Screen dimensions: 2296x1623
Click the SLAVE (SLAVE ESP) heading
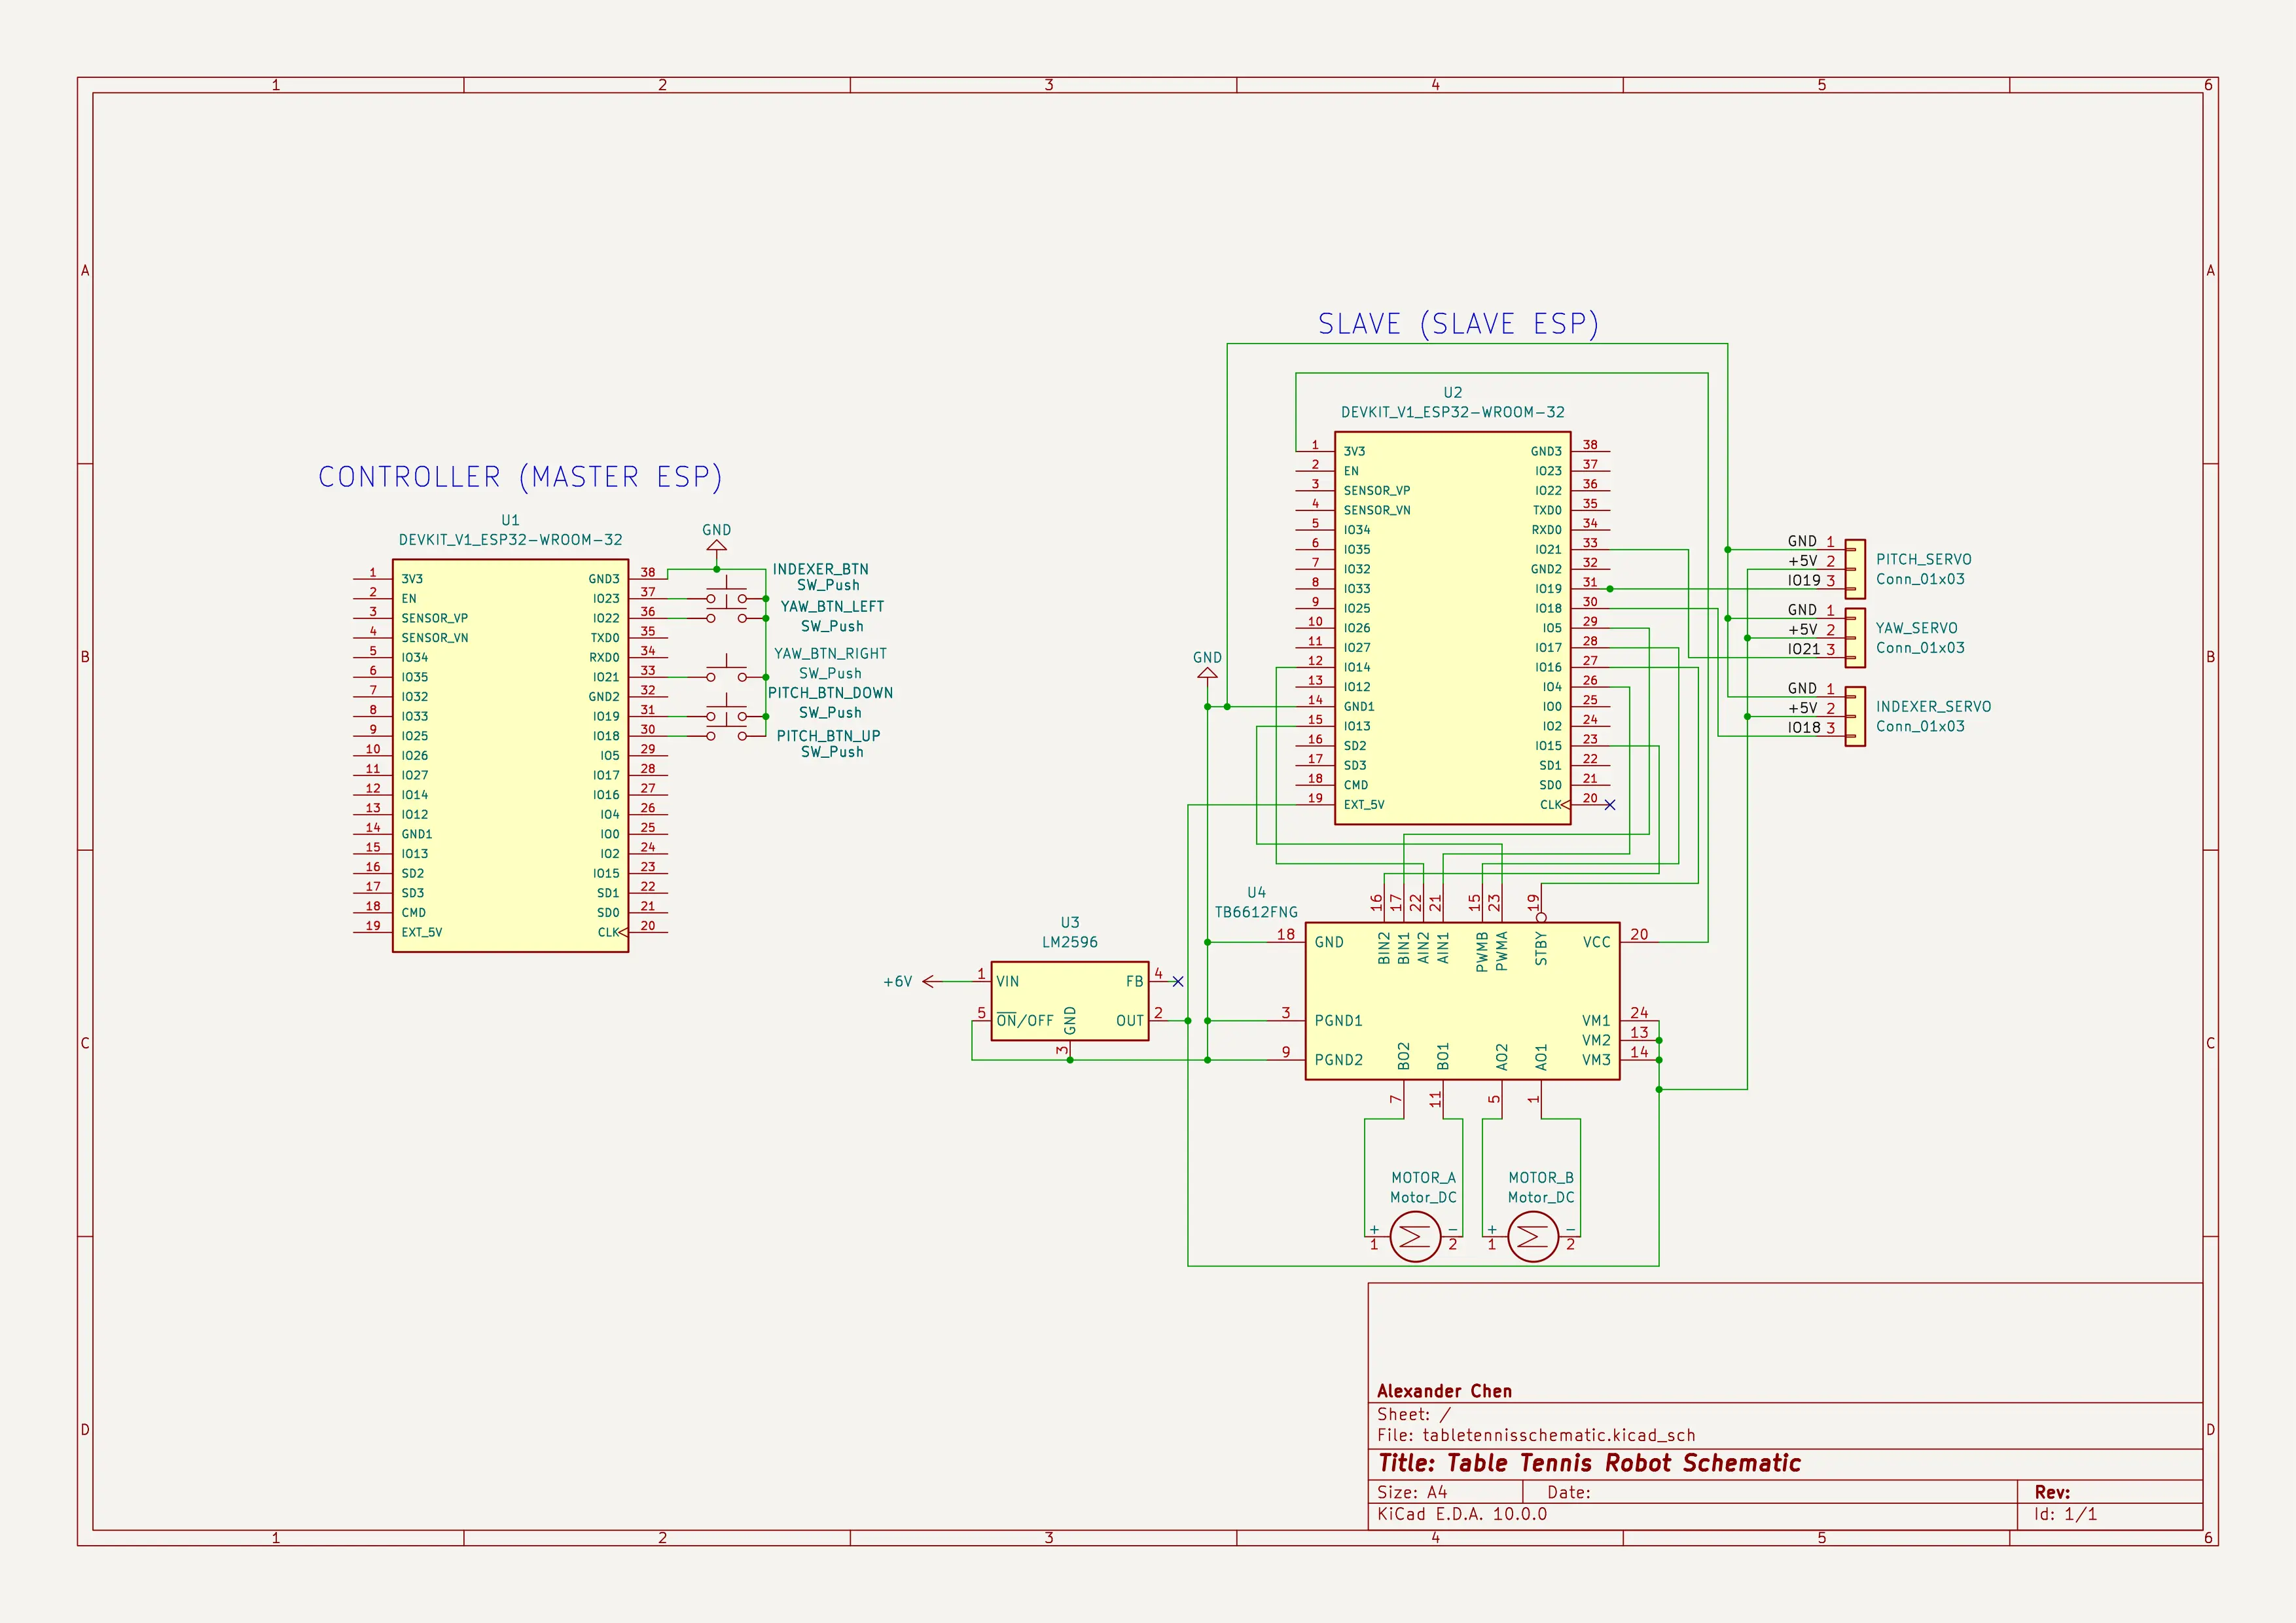(1458, 324)
